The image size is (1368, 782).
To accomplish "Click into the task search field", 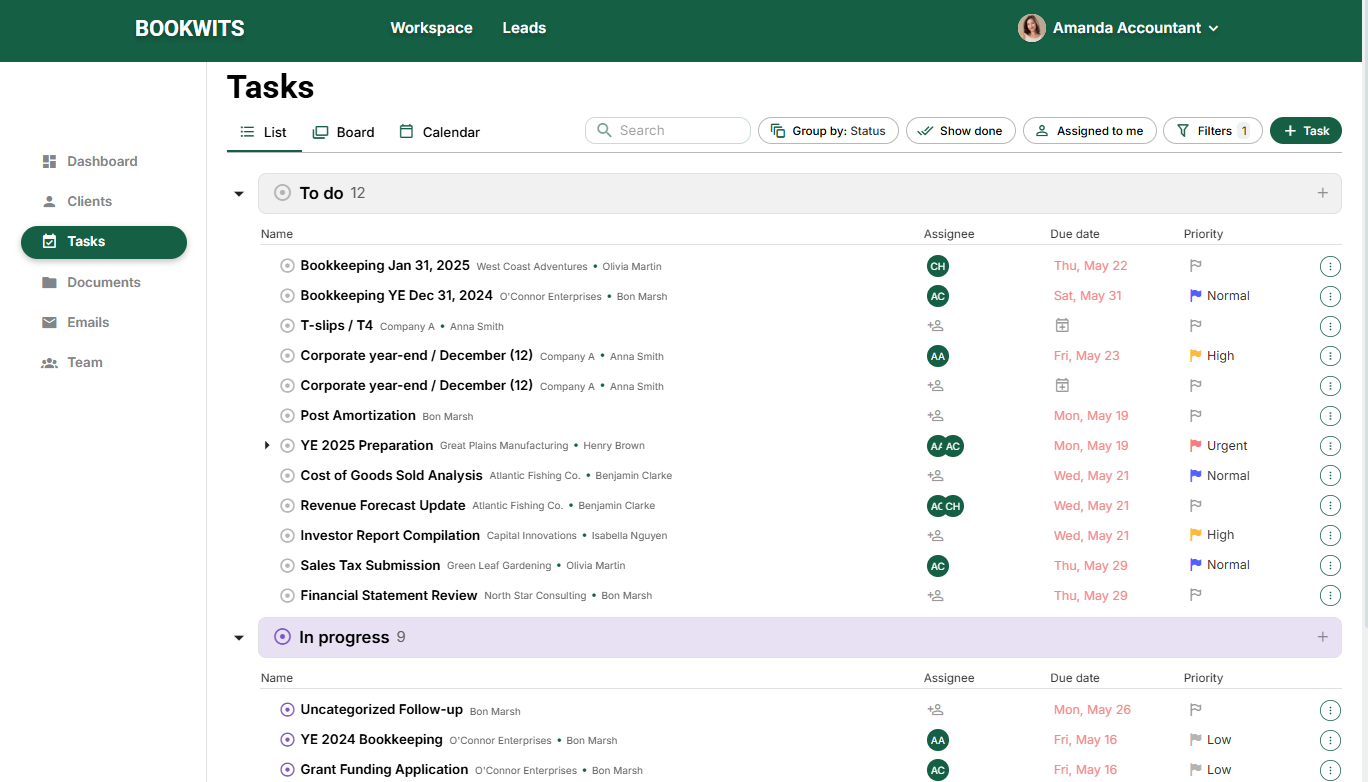I will [667, 130].
